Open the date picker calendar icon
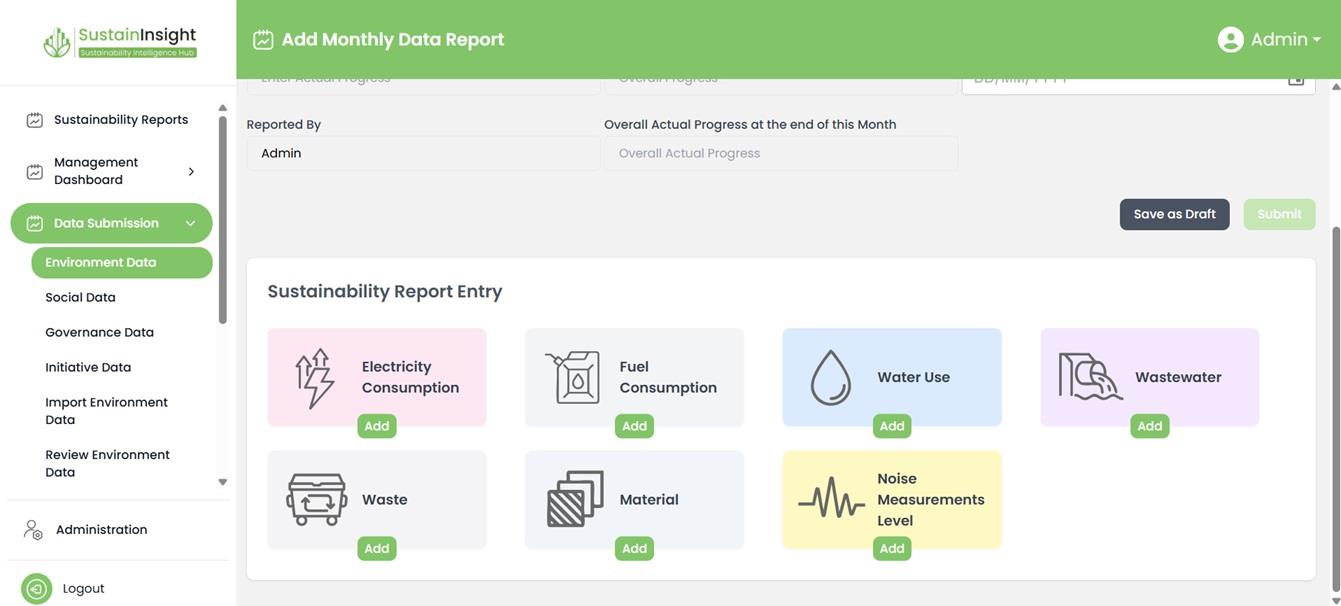This screenshot has width=1341, height=606. pos(1296,79)
